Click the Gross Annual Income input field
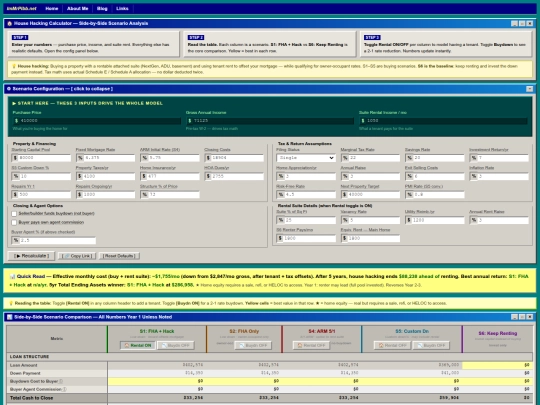Viewport: 540px width, 405px height. point(270,121)
